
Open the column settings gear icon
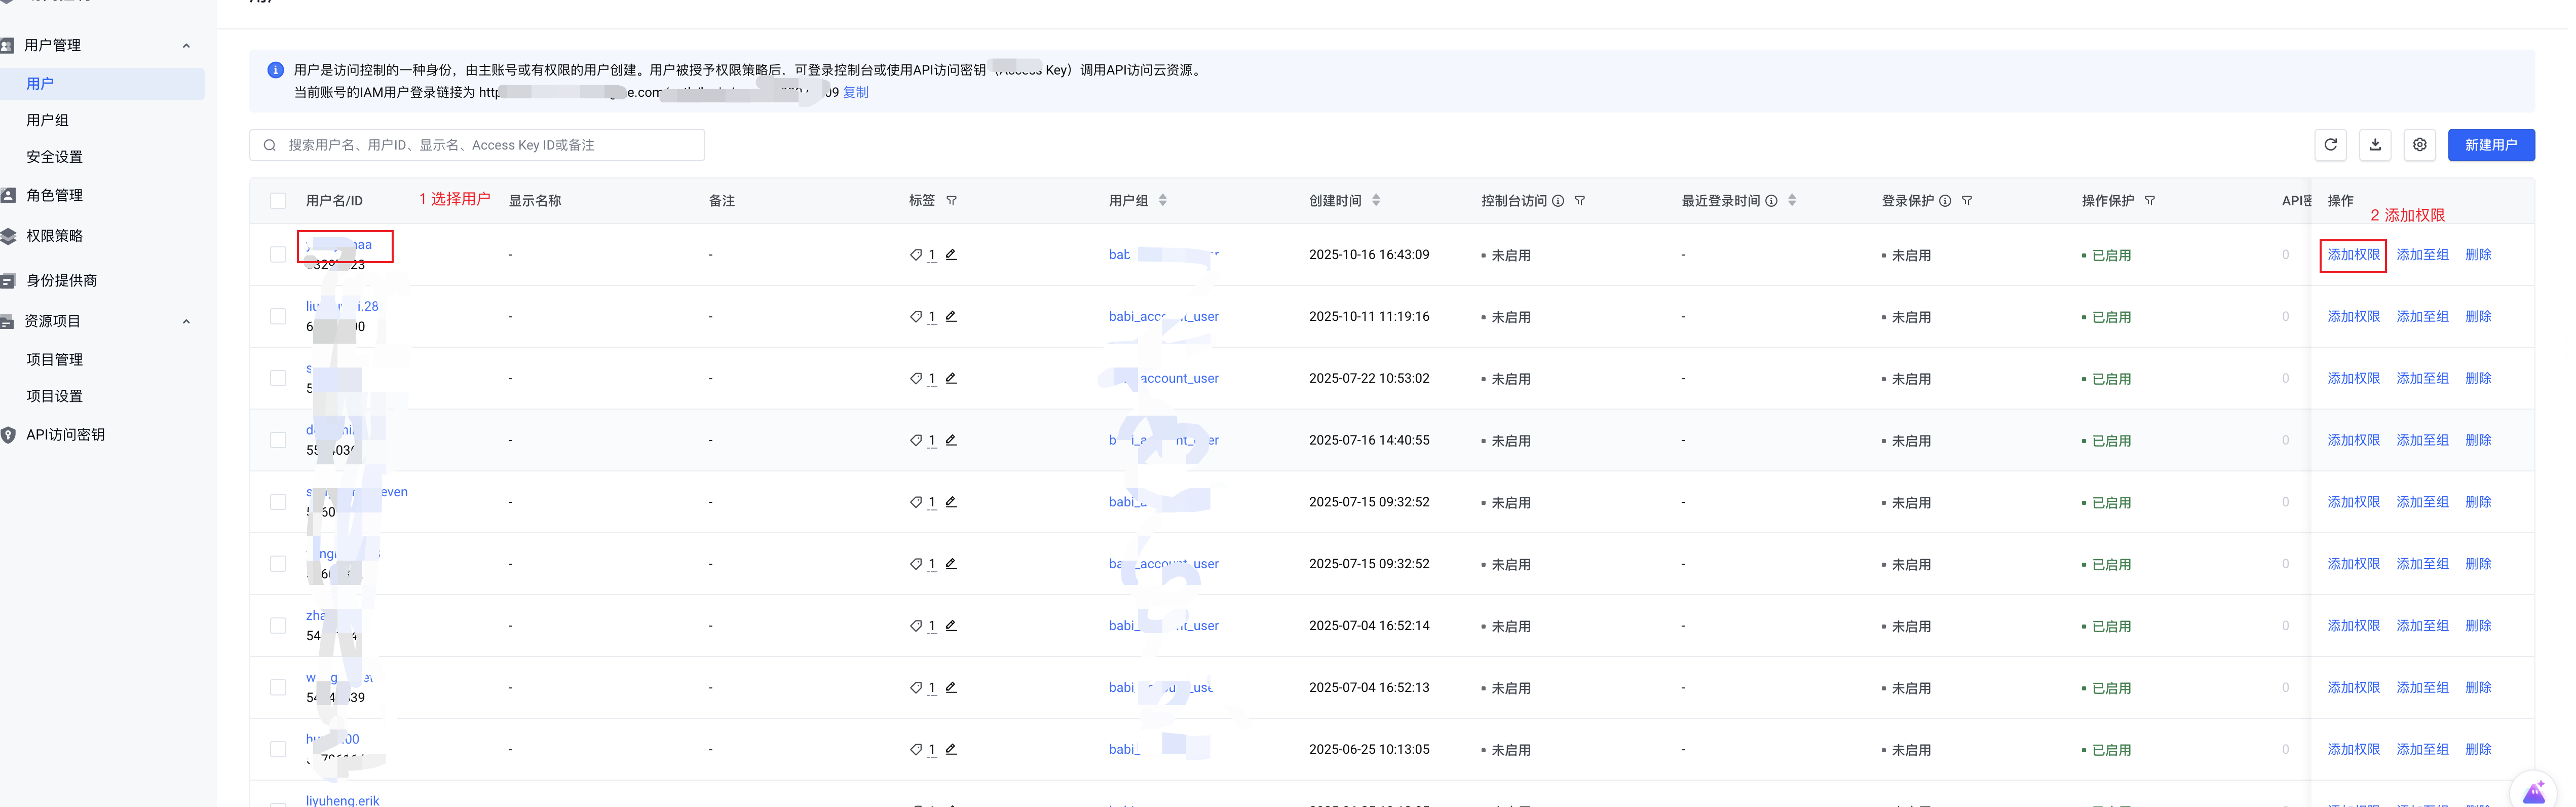click(x=2419, y=145)
